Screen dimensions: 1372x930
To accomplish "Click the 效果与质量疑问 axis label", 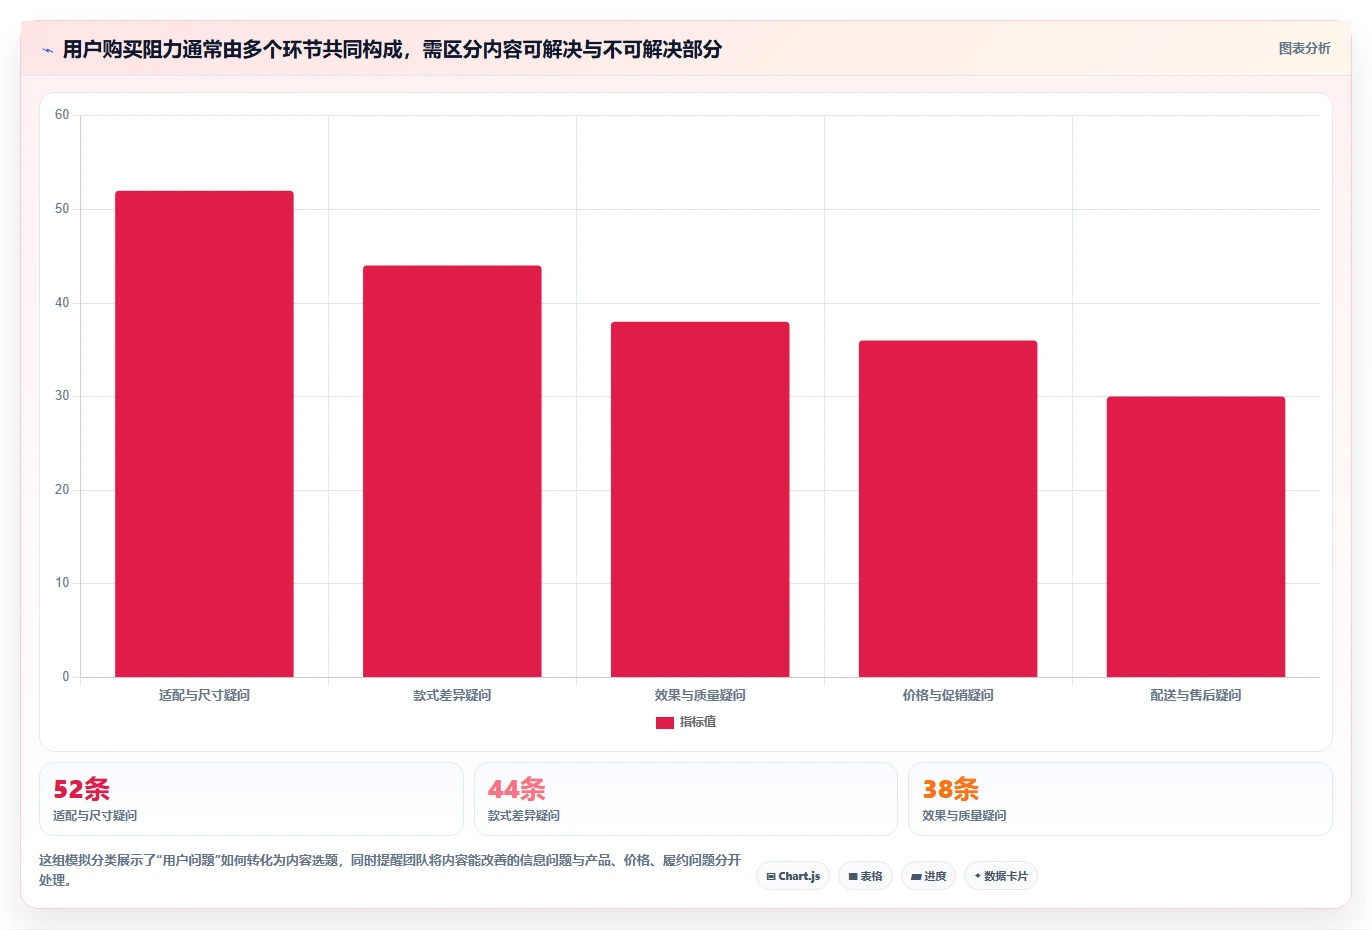I will (x=700, y=695).
